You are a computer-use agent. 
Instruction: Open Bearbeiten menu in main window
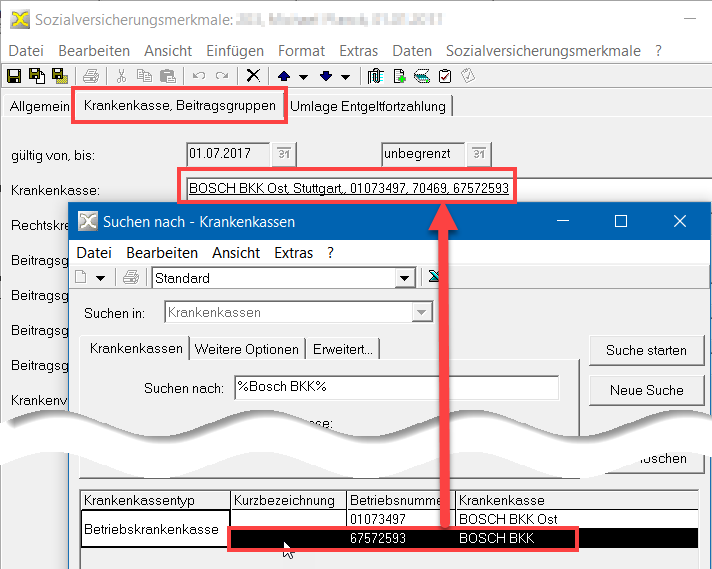(94, 51)
